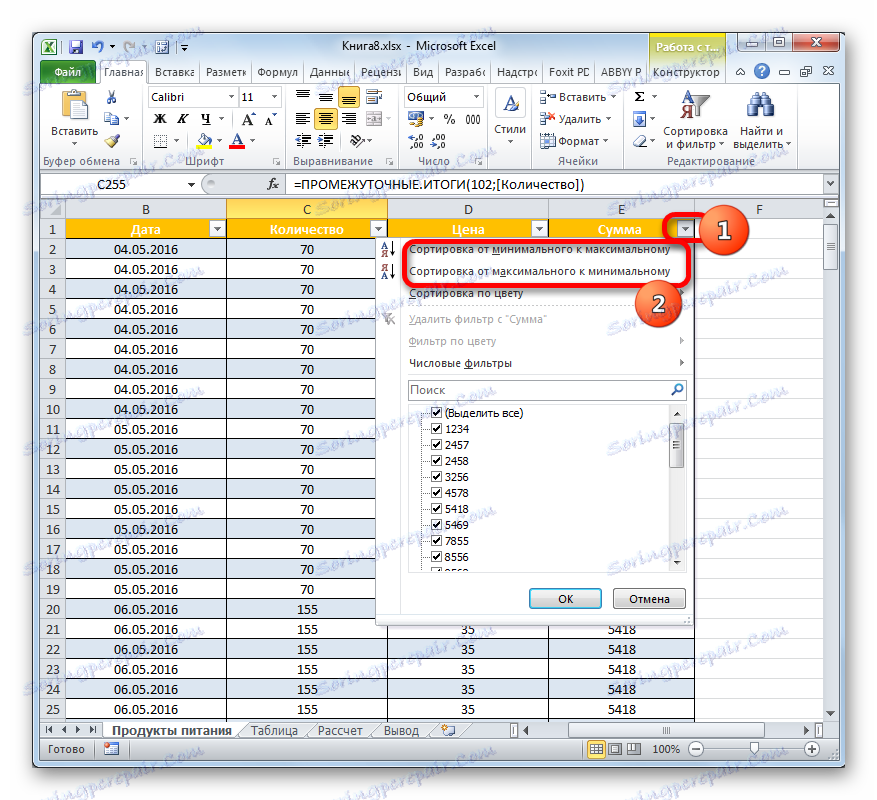Uncheck the 1234 value in the filter list
Viewport: 877px width, 800px height.
[x=437, y=428]
